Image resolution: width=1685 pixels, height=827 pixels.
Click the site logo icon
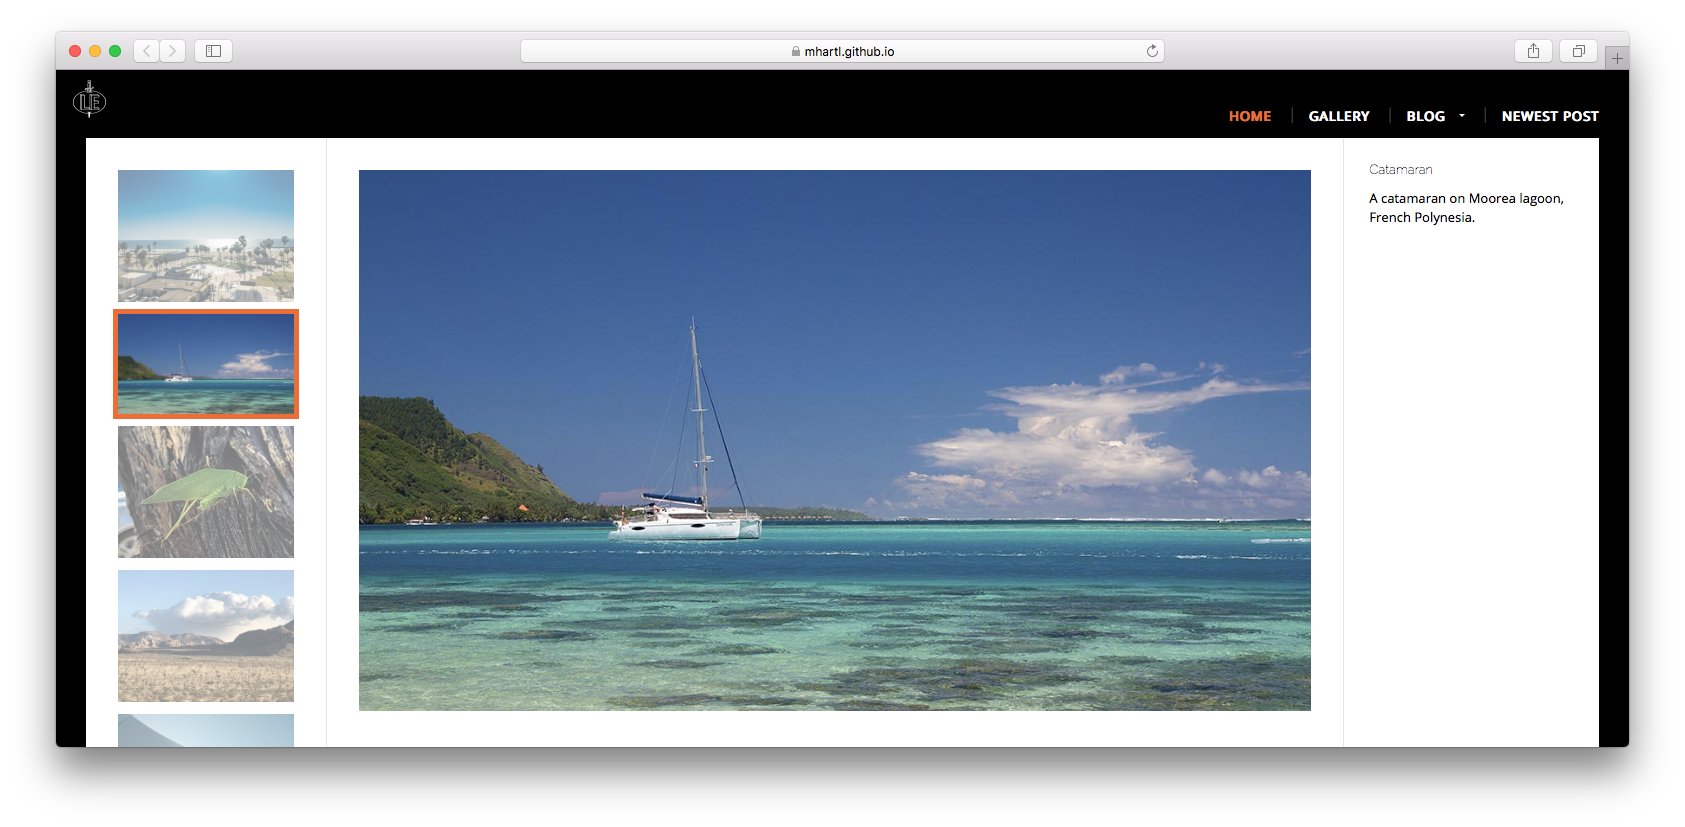pyautogui.click(x=89, y=101)
